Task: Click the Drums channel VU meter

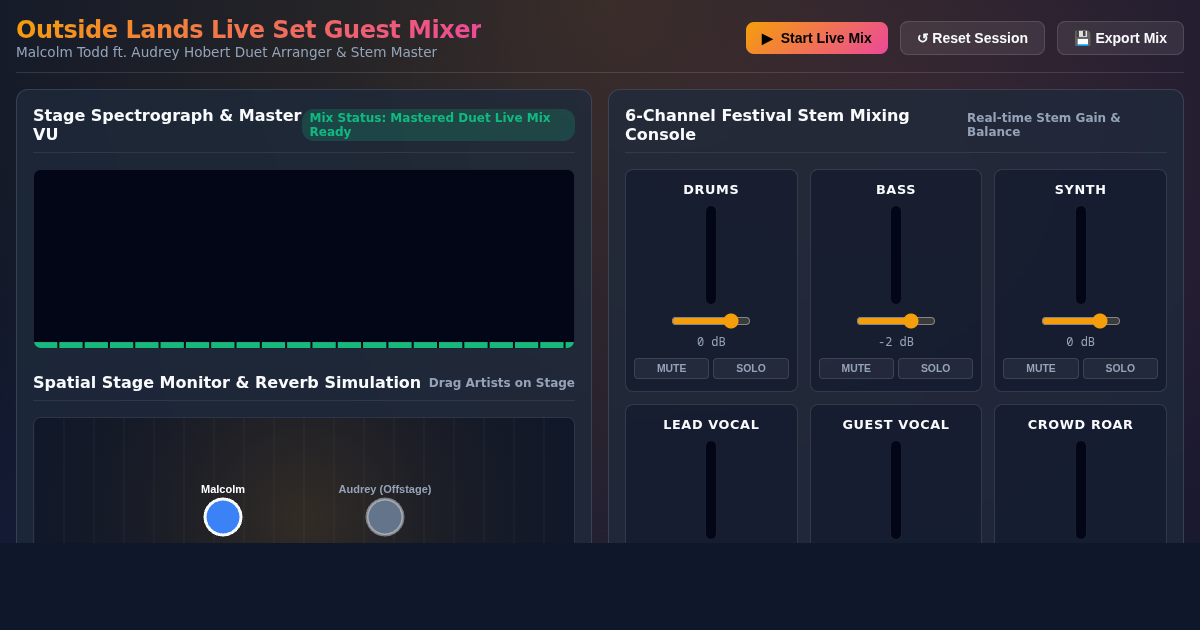Action: click(x=711, y=255)
